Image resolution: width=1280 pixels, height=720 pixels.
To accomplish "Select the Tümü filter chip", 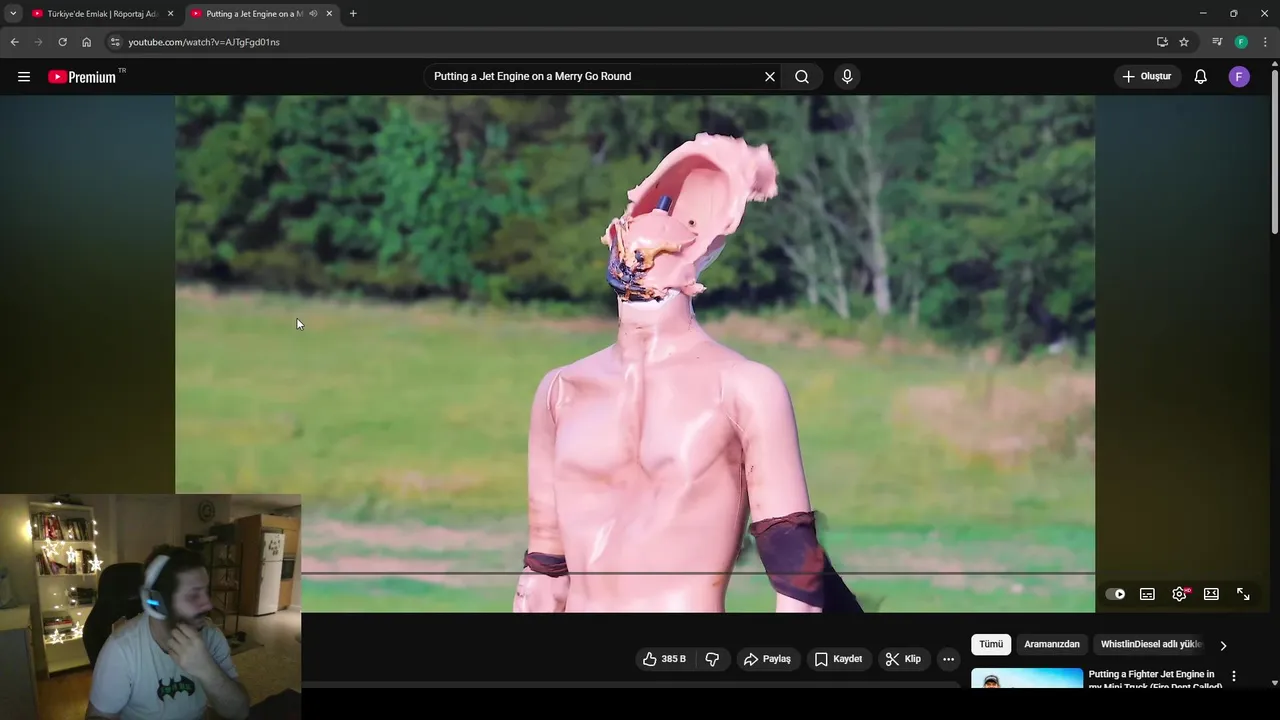I will 991,645.
